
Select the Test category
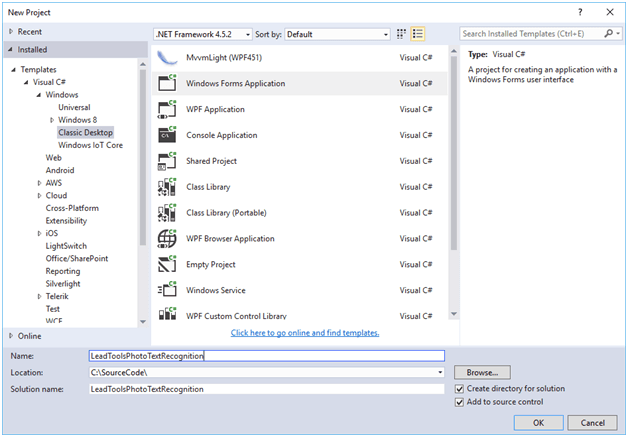pos(52,309)
